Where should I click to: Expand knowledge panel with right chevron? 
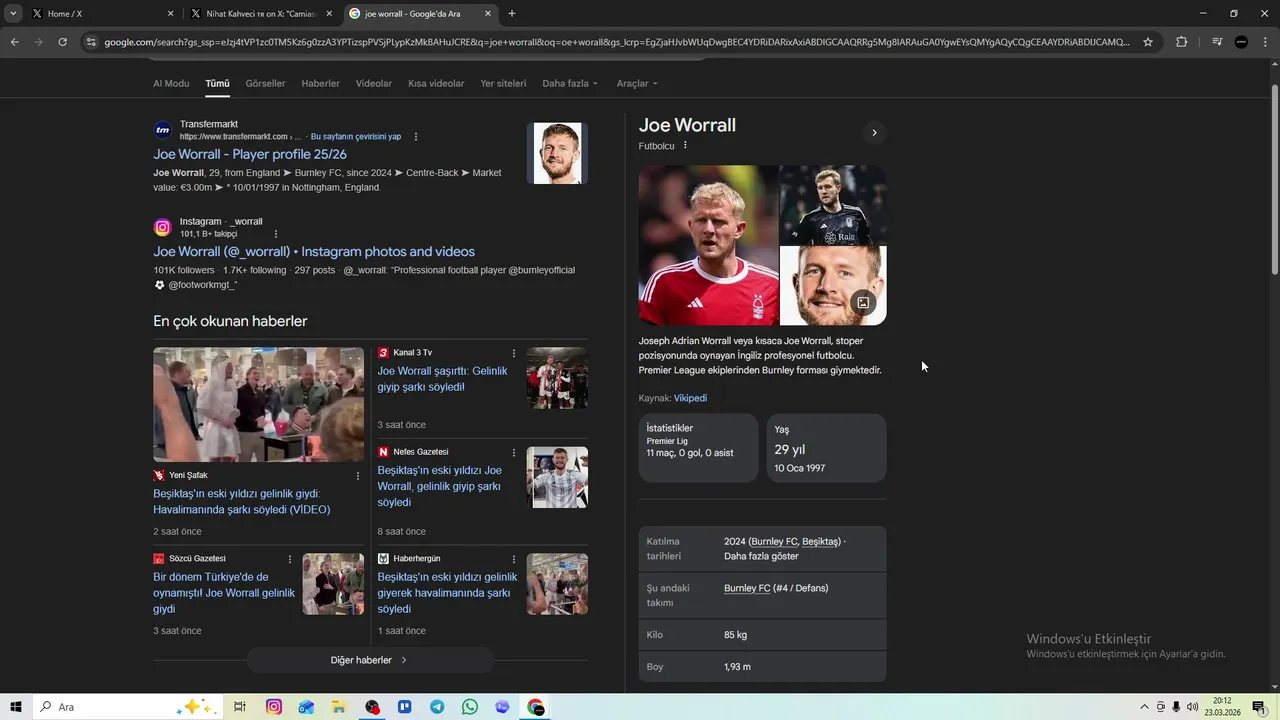[x=874, y=133]
